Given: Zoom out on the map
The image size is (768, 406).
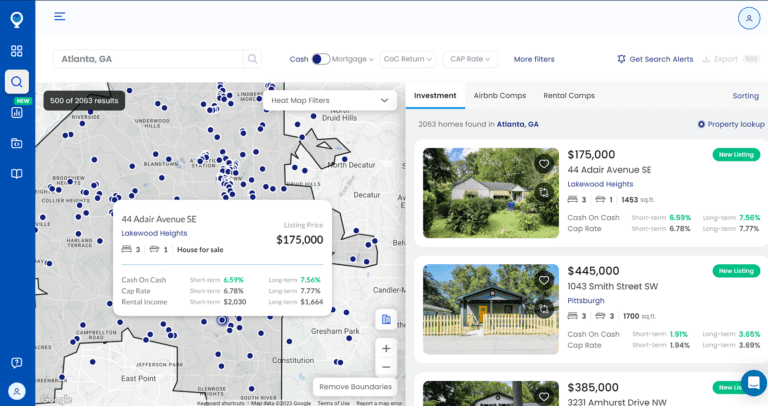Looking at the screenshot, I should click(x=386, y=367).
